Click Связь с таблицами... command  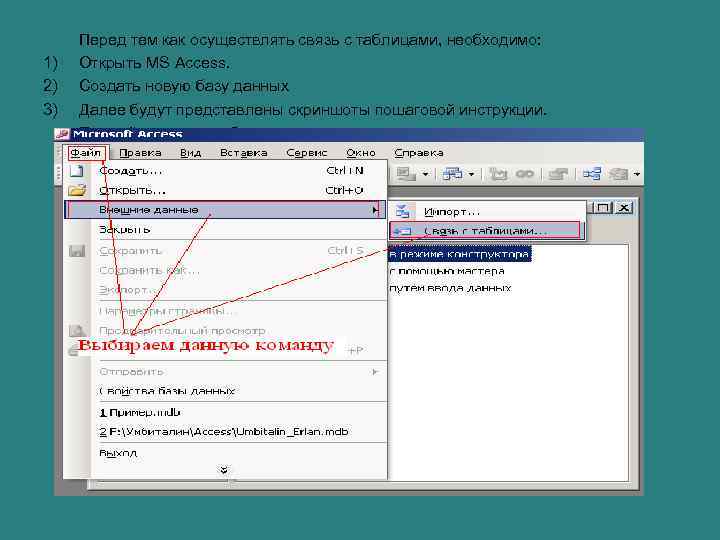coord(487,231)
